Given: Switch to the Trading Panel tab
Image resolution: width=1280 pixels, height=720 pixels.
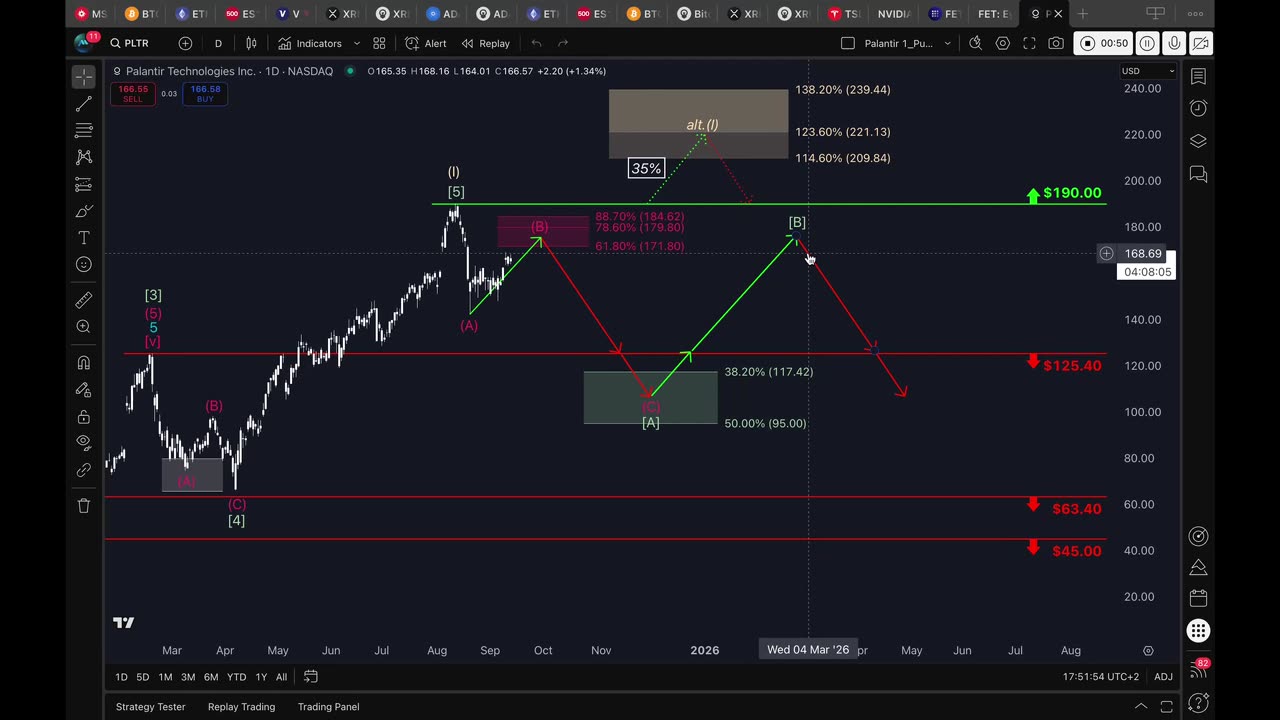Looking at the screenshot, I should [x=328, y=706].
